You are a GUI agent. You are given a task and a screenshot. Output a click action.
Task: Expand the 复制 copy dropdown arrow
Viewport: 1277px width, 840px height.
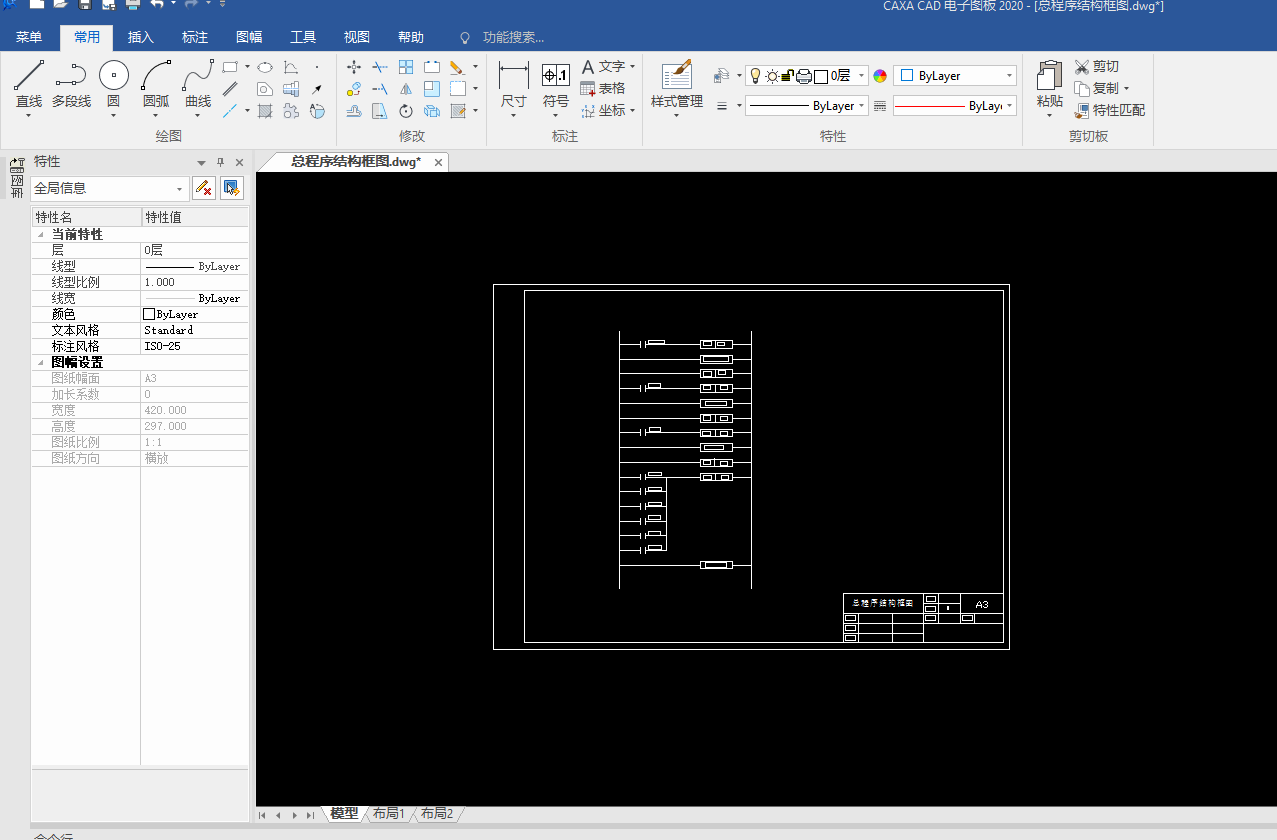[1126, 89]
